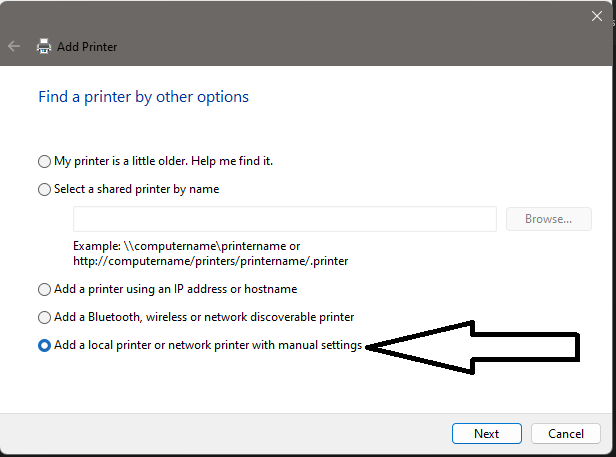Screen dimensions: 616x457
Task: Select 'My printer is a little older' radio button
Action: (44, 161)
